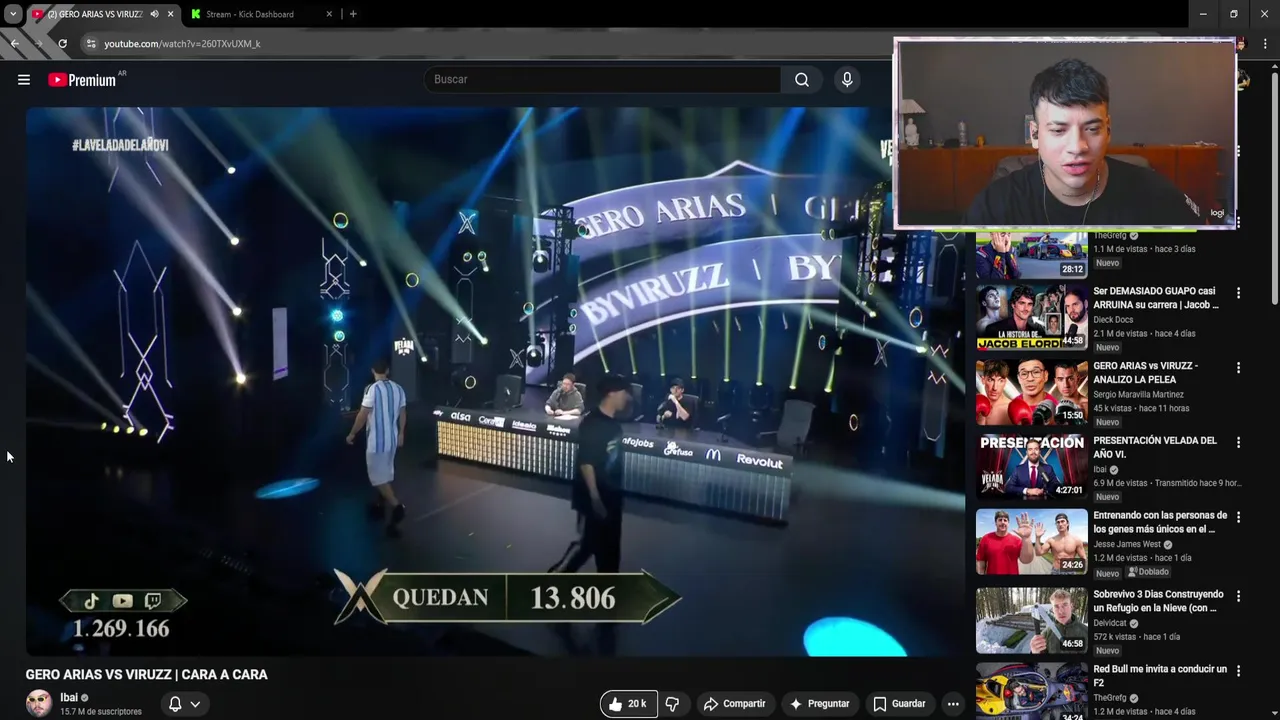This screenshot has width=1280, height=720.
Task: Mute the YouTube tab's audio speaker icon
Action: coord(154,14)
